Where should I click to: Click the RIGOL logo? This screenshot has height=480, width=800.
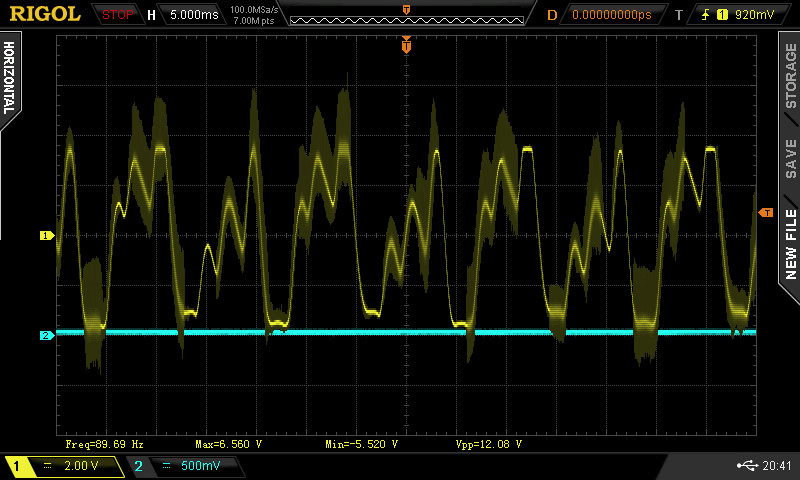tap(45, 14)
